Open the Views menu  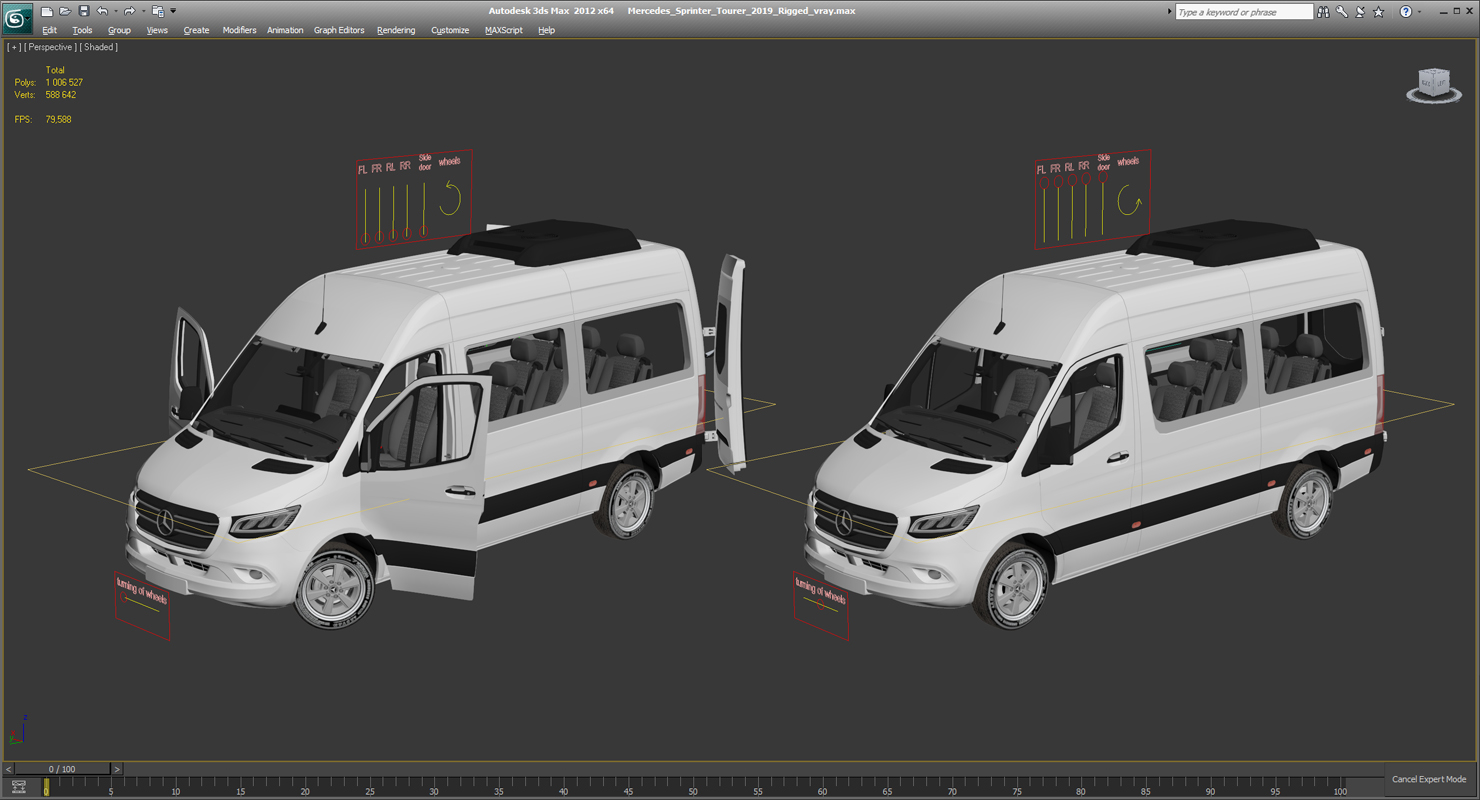(x=157, y=30)
